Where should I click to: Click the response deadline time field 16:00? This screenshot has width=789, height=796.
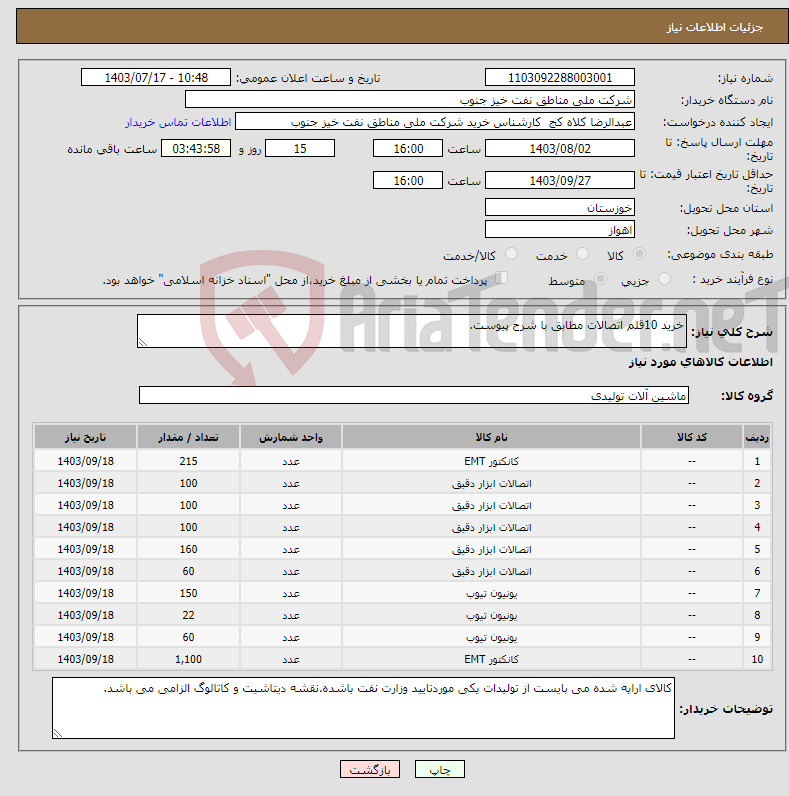[x=408, y=148]
